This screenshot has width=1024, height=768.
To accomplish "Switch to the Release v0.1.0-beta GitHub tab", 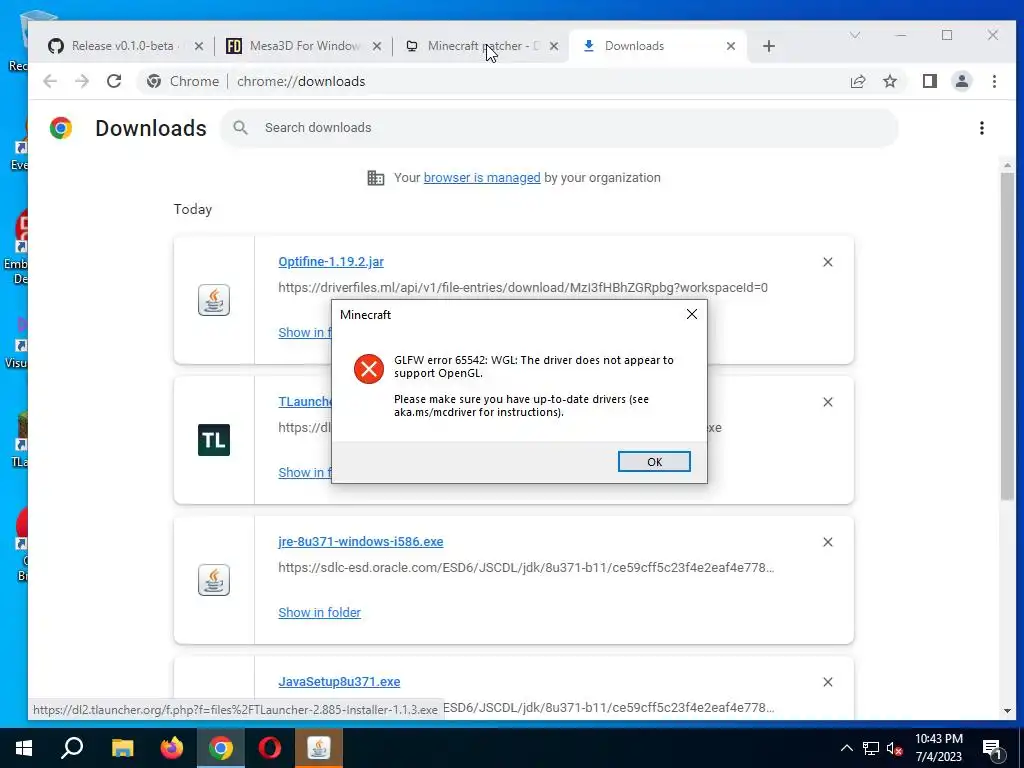I will coord(122,46).
